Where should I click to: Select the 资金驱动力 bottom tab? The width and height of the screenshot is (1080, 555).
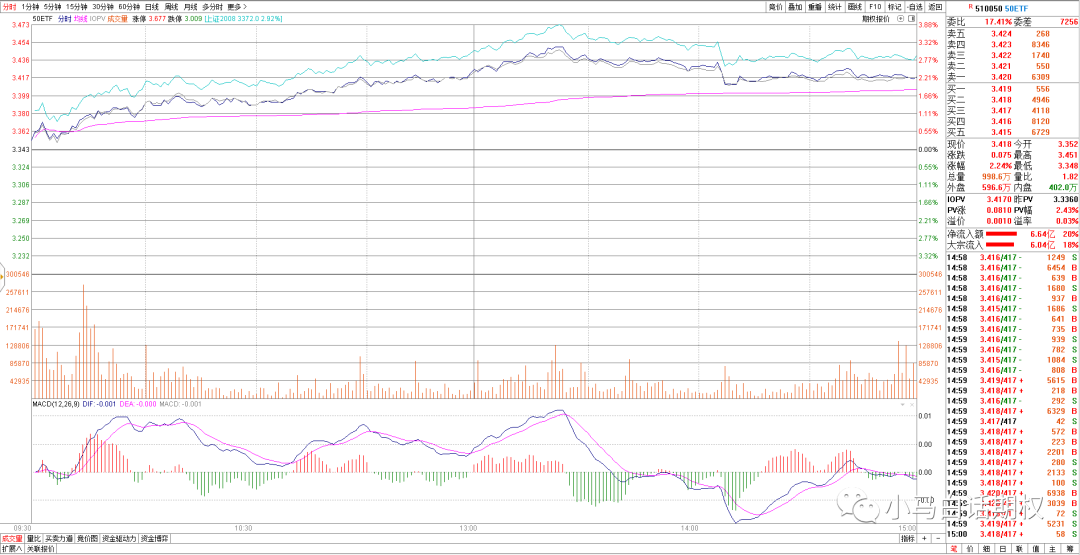tap(119, 538)
